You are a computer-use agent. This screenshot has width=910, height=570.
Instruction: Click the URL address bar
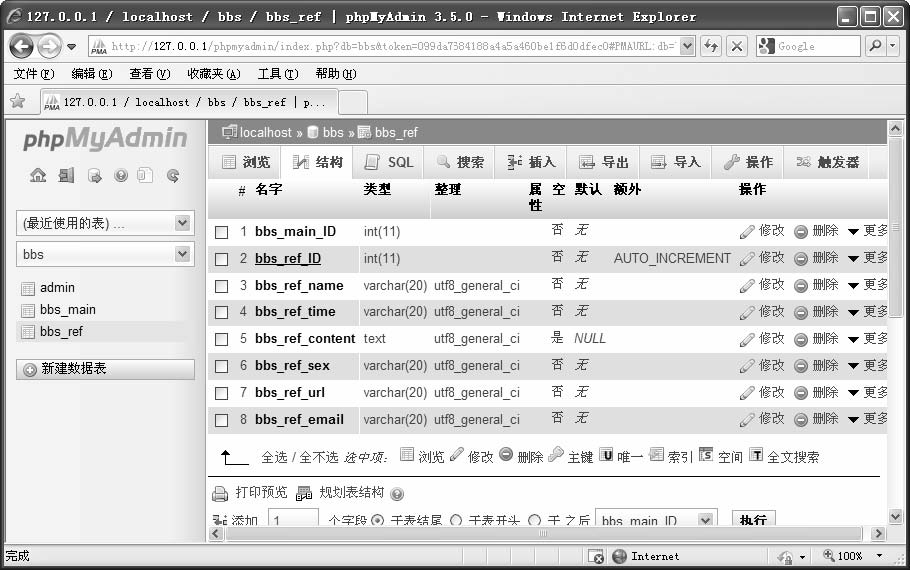point(385,46)
